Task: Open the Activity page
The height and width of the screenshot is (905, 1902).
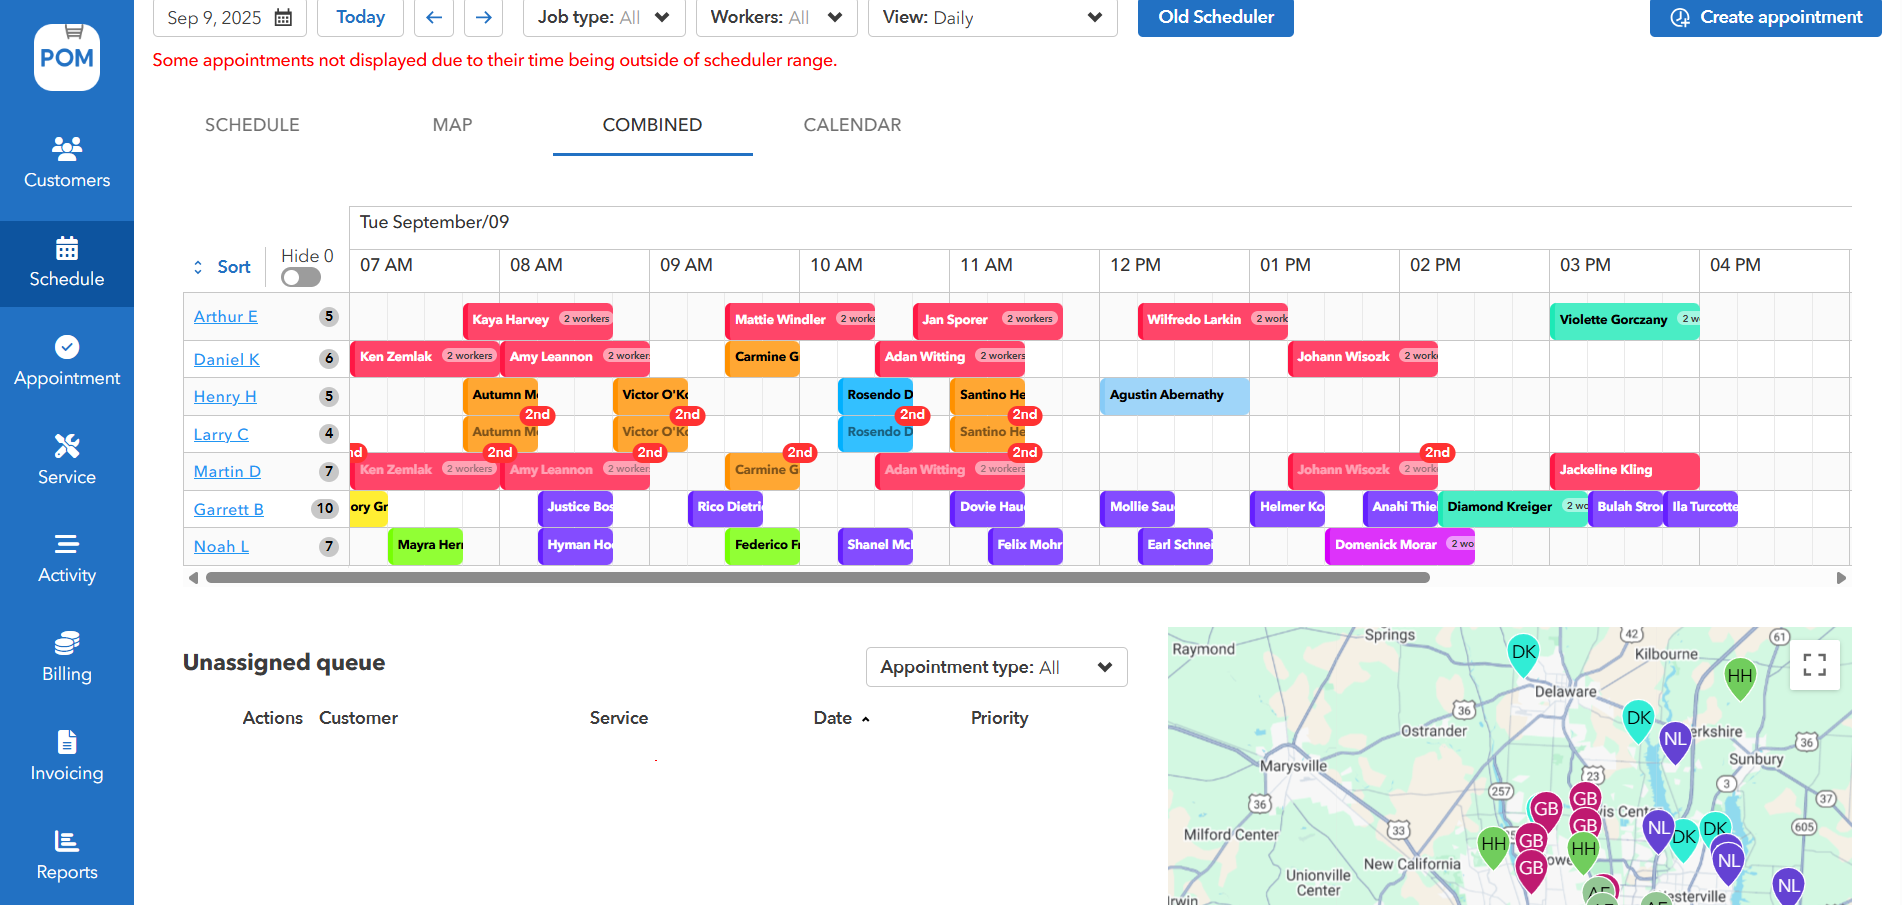Action: tap(67, 558)
